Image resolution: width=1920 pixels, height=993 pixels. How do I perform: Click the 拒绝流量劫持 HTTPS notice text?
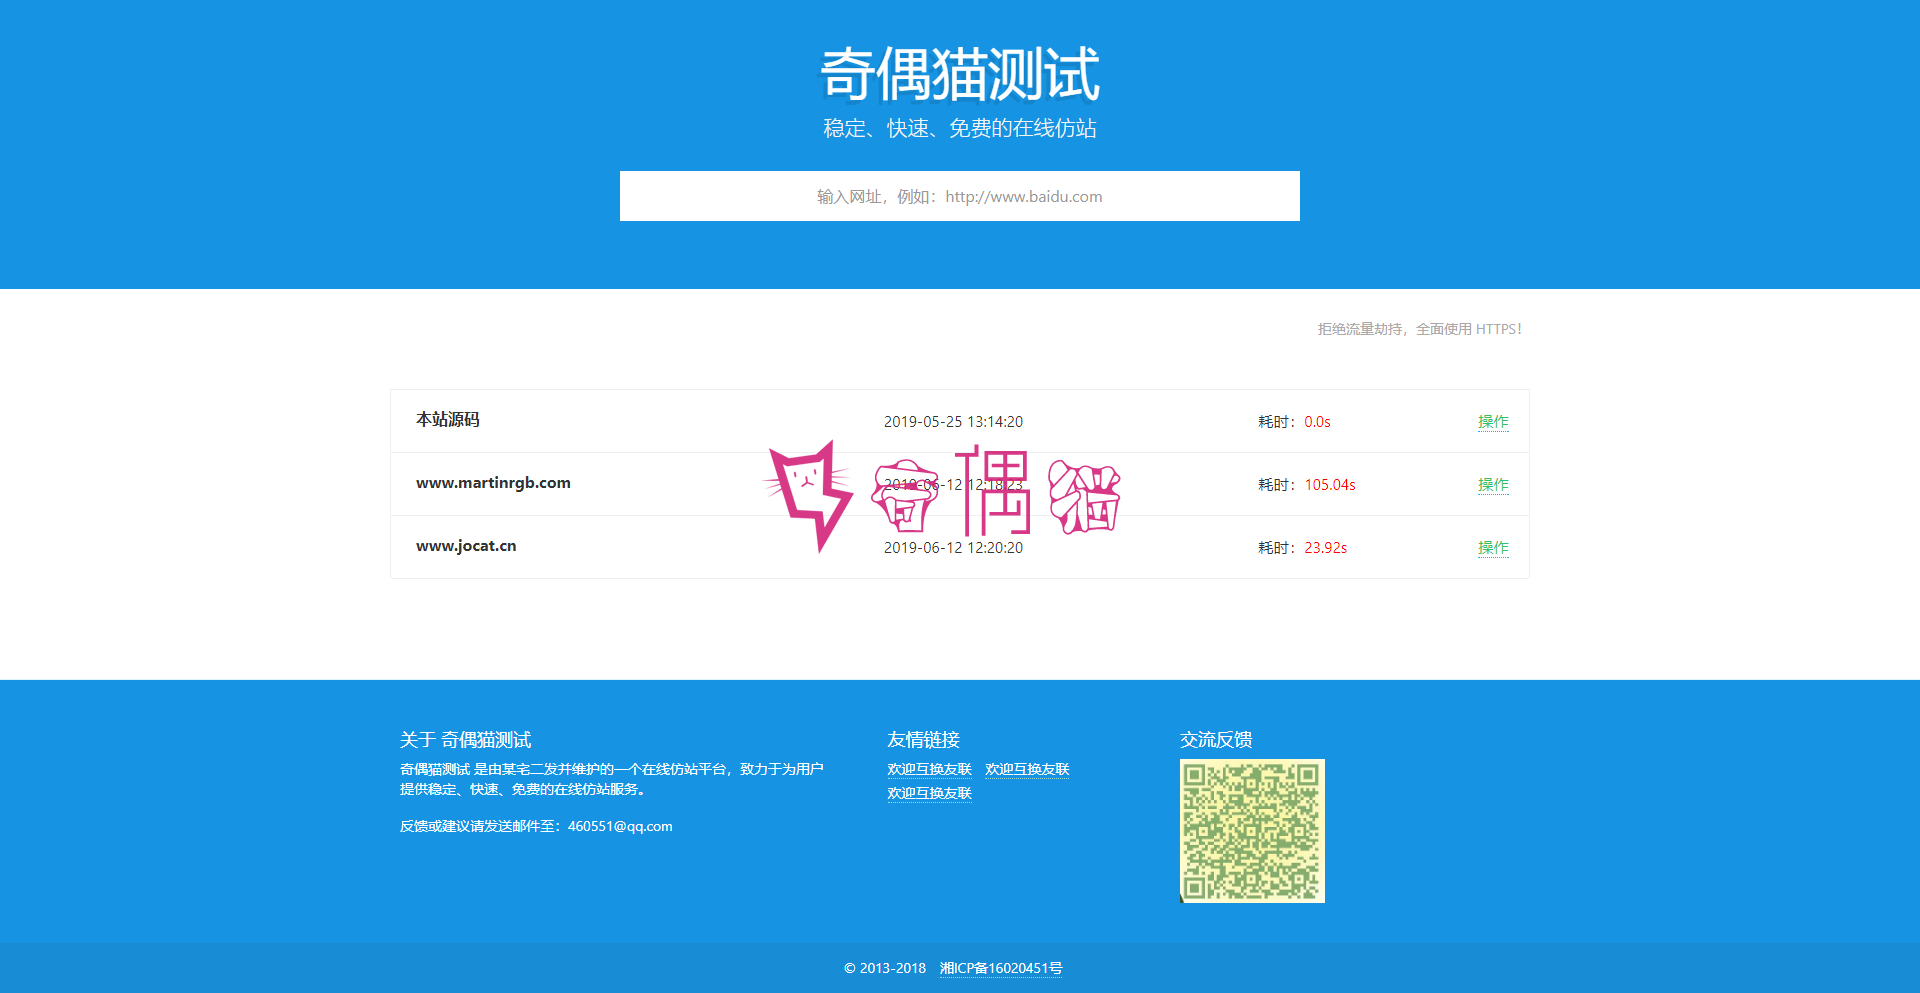1419,329
